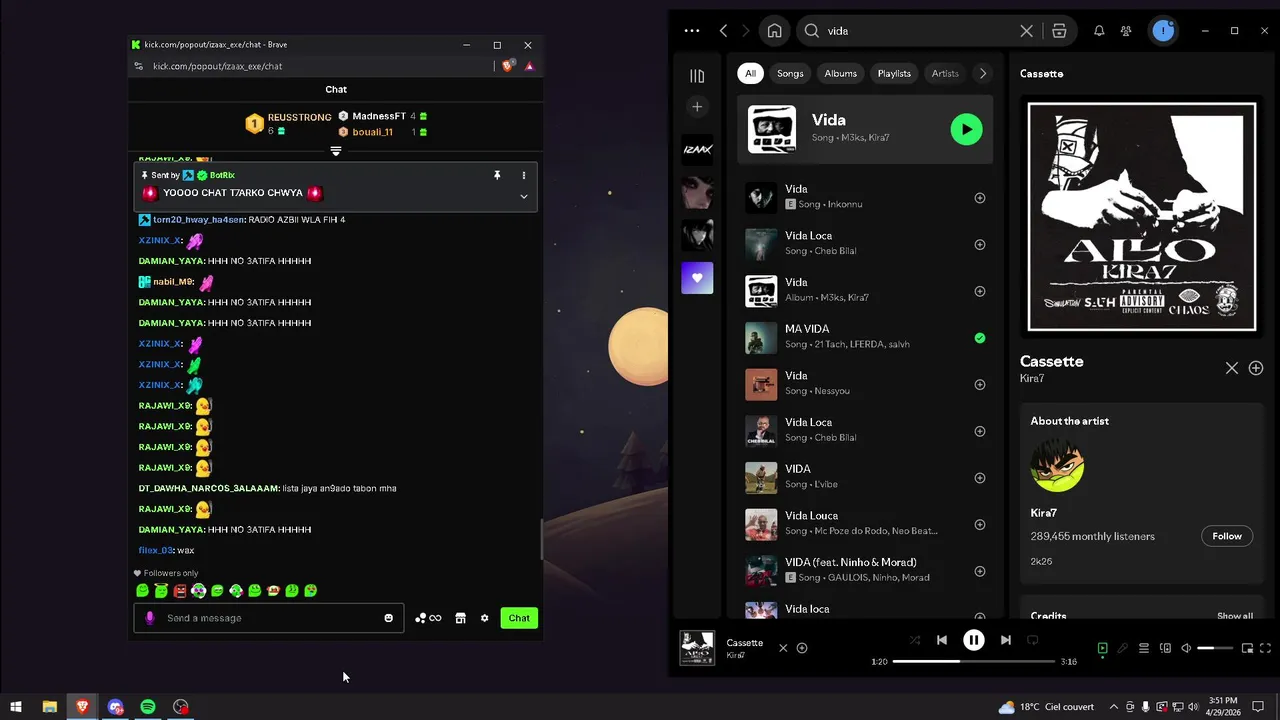Open the Cassette album cover art
Image resolution: width=1280 pixels, height=720 pixels.
pyautogui.click(x=1142, y=217)
